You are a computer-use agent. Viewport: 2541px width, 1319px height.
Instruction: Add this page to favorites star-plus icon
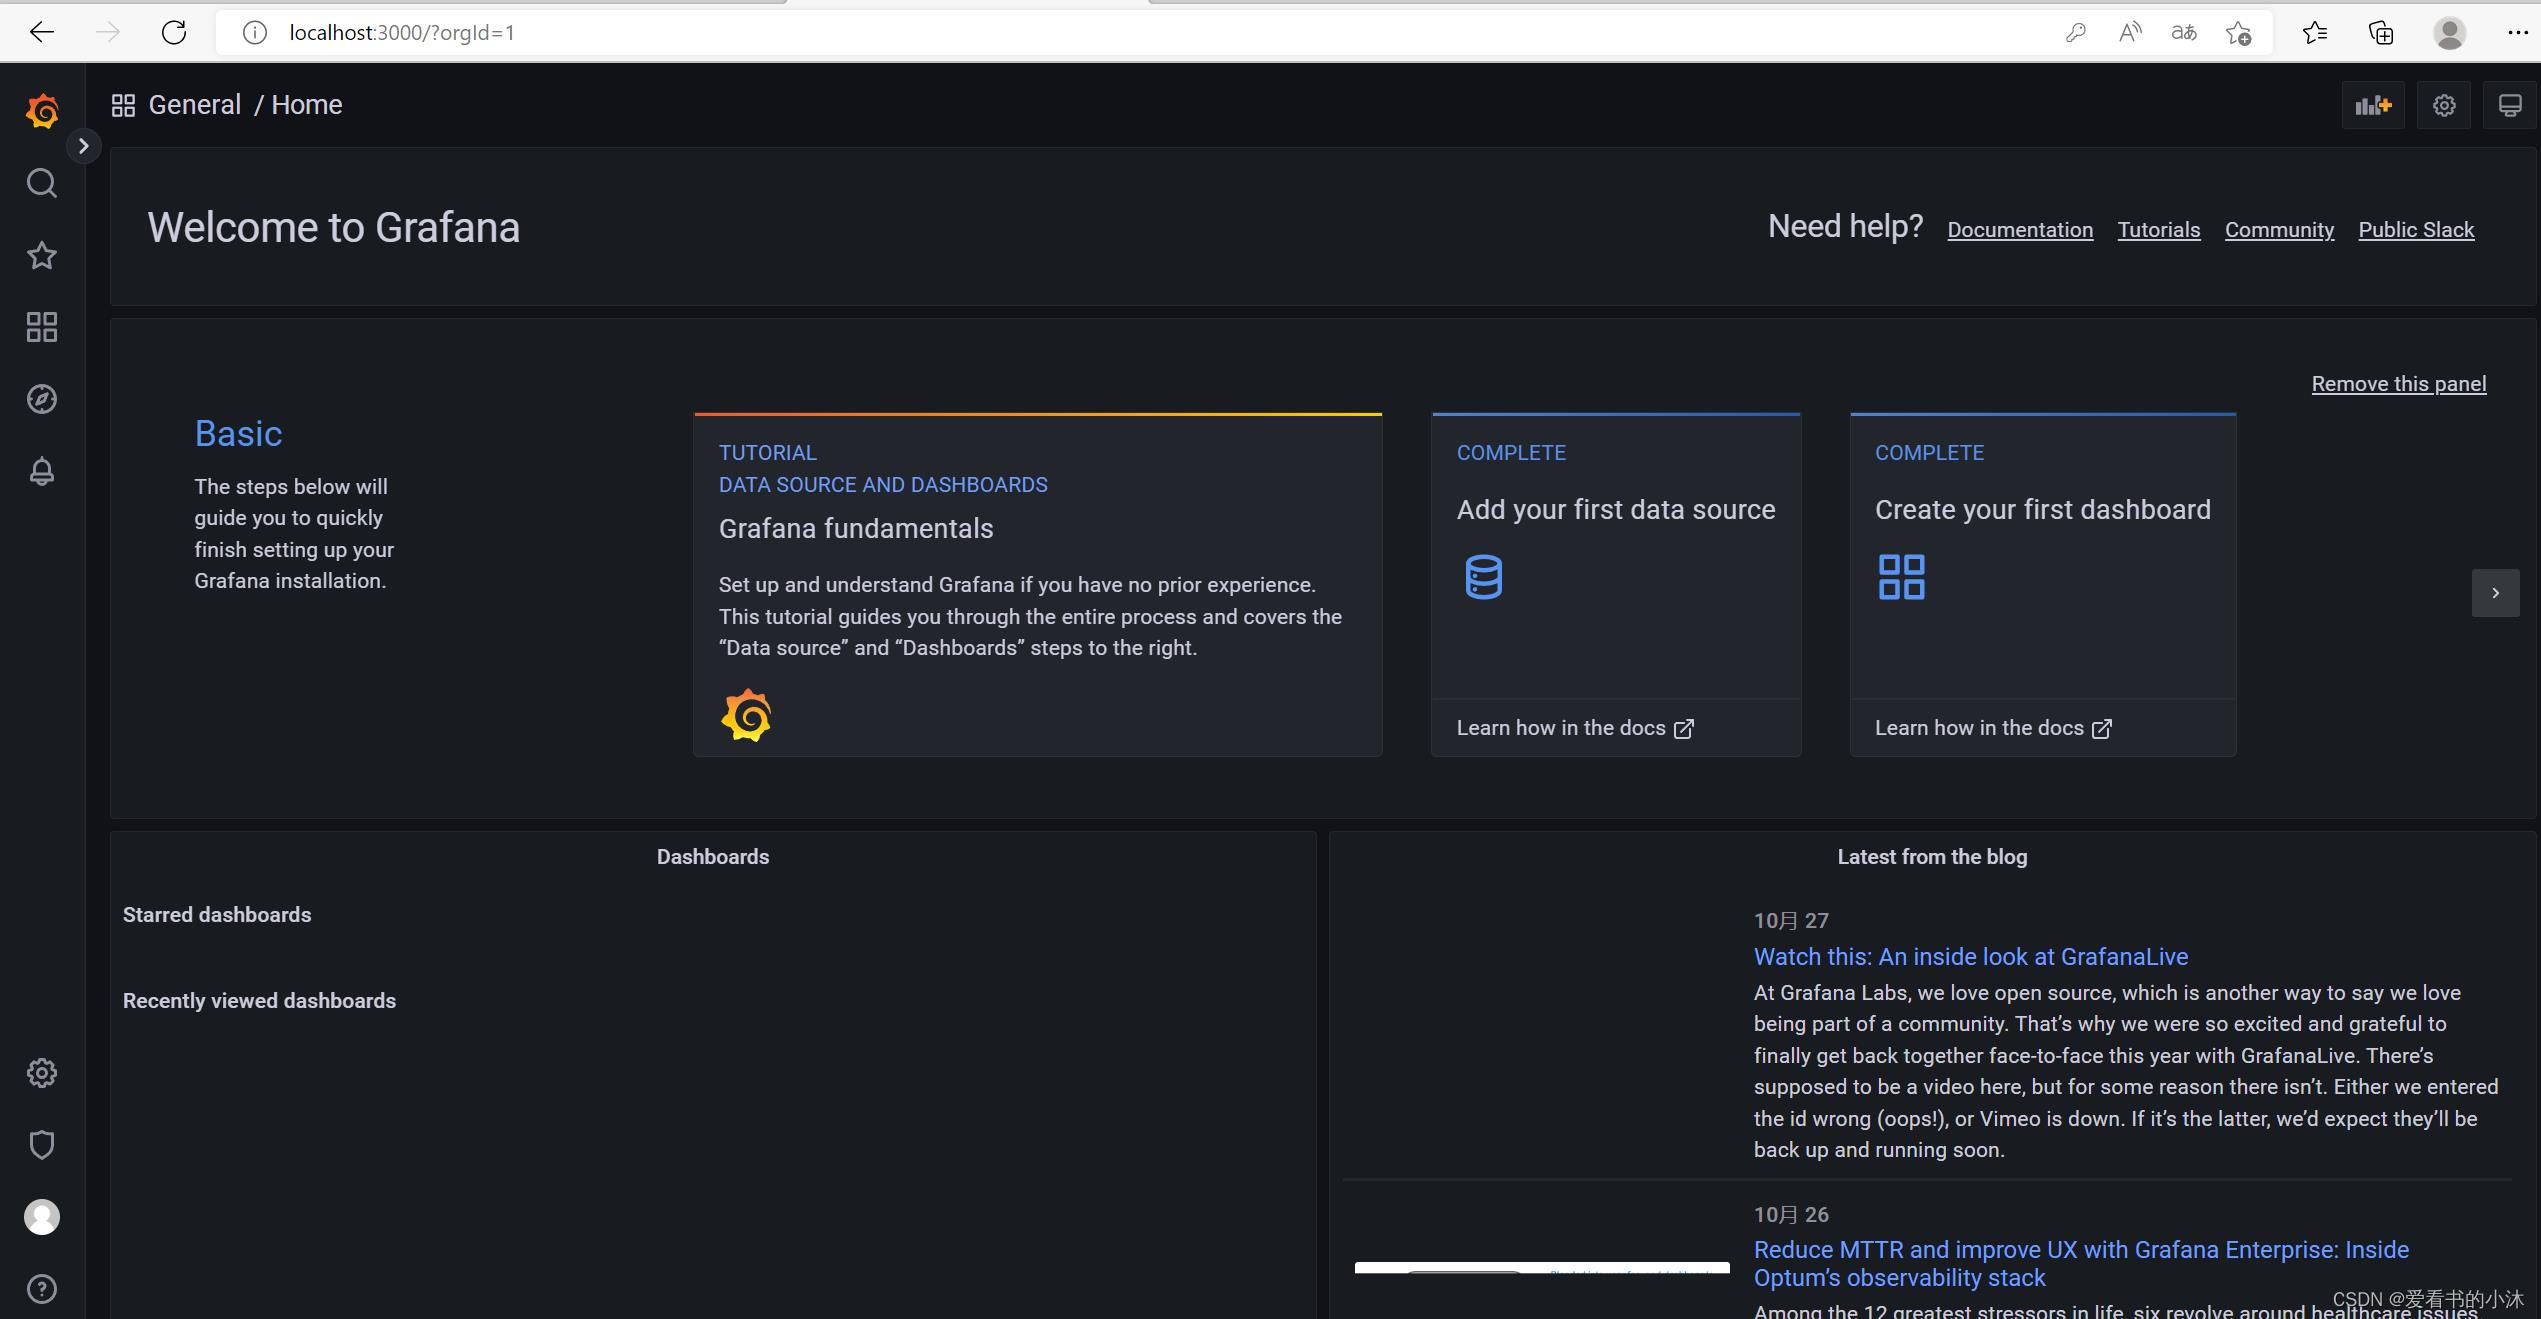tap(2238, 33)
